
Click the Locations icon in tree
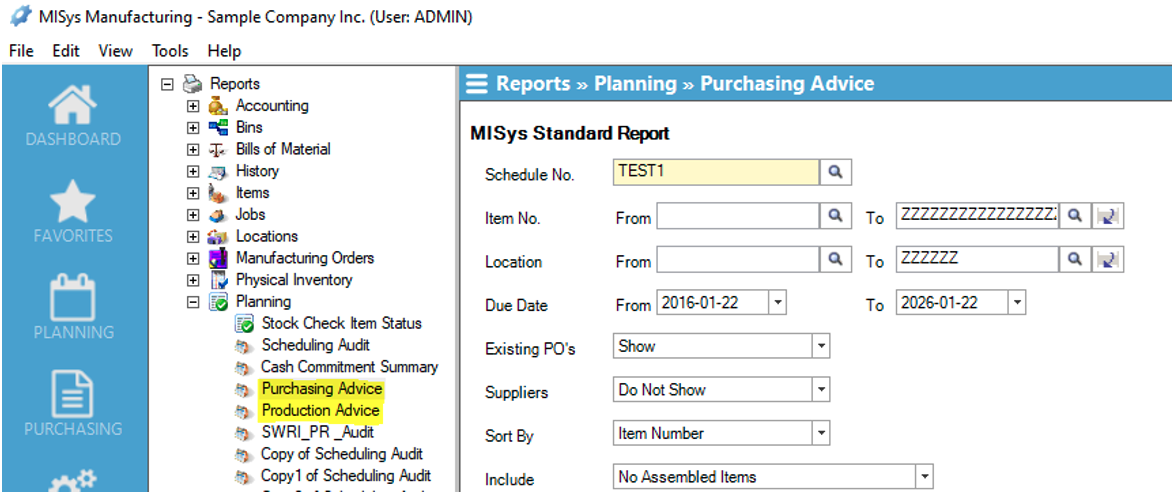pyautogui.click(x=218, y=236)
